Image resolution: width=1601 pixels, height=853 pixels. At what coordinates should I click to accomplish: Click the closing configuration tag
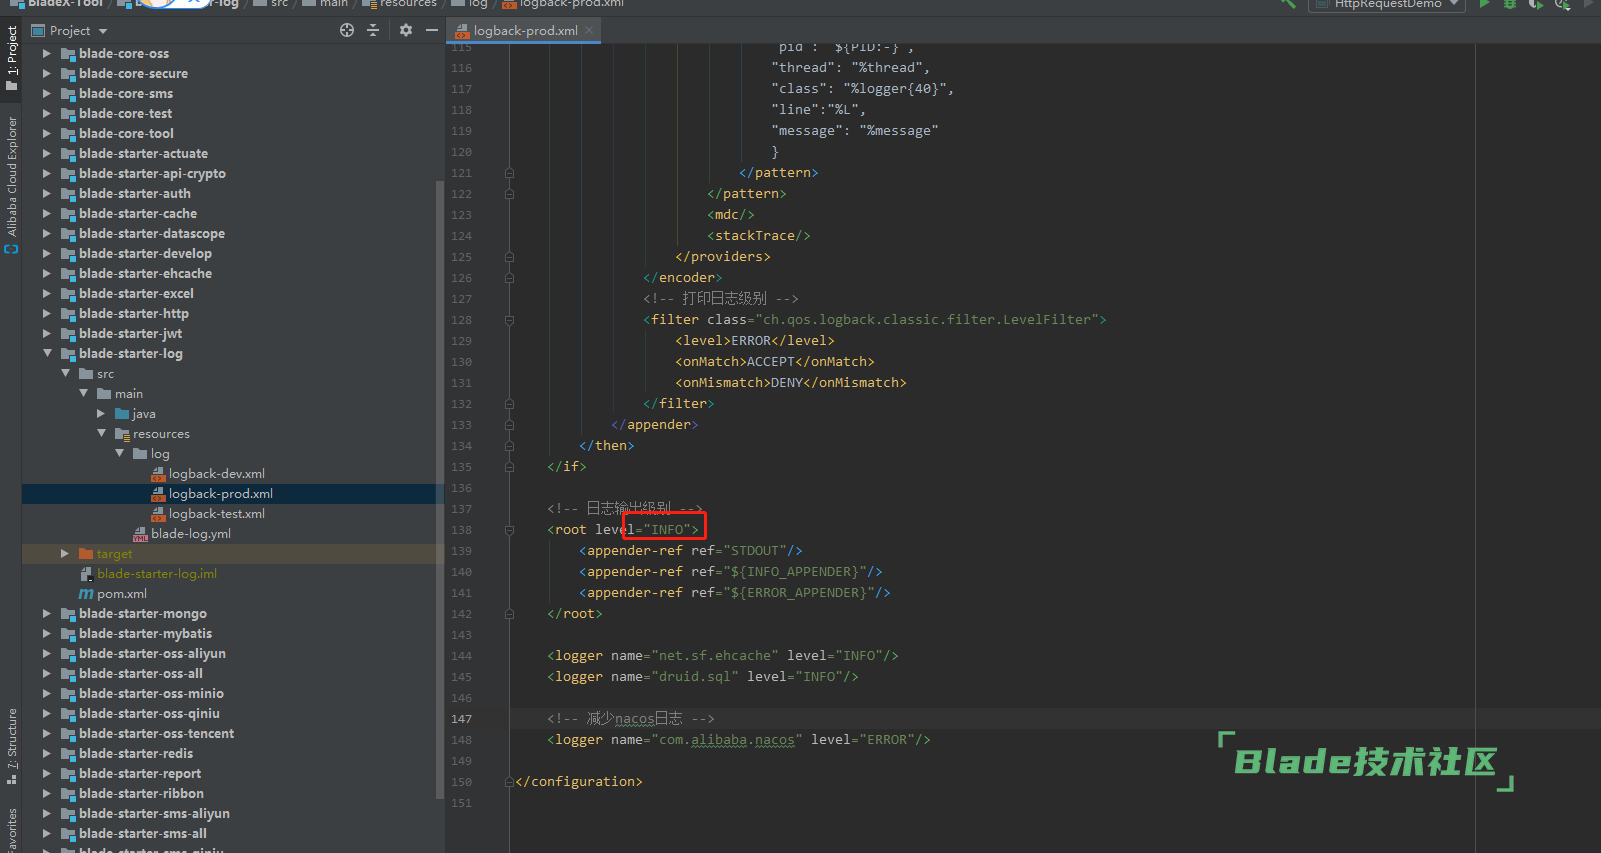(x=579, y=782)
